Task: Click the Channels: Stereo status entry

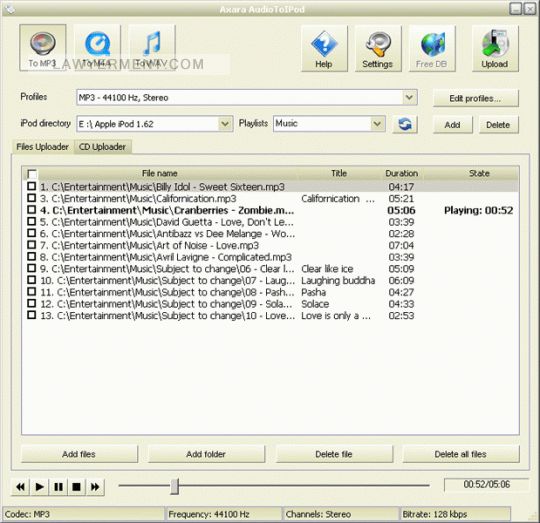Action: 341,514
